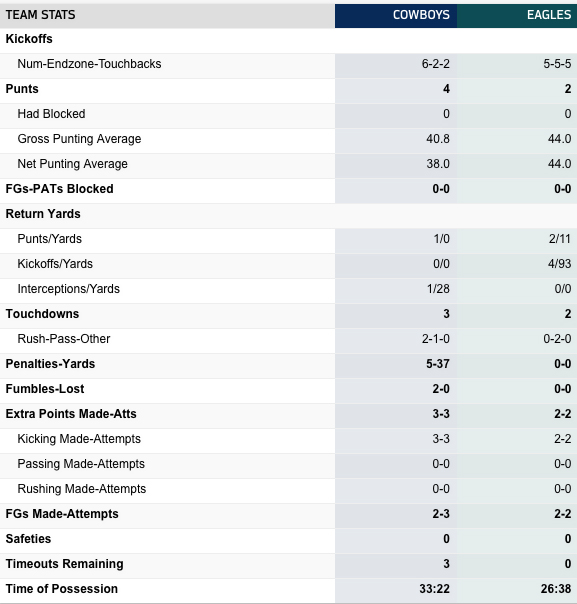Click the FGs-PATs Blocked label

(59, 189)
